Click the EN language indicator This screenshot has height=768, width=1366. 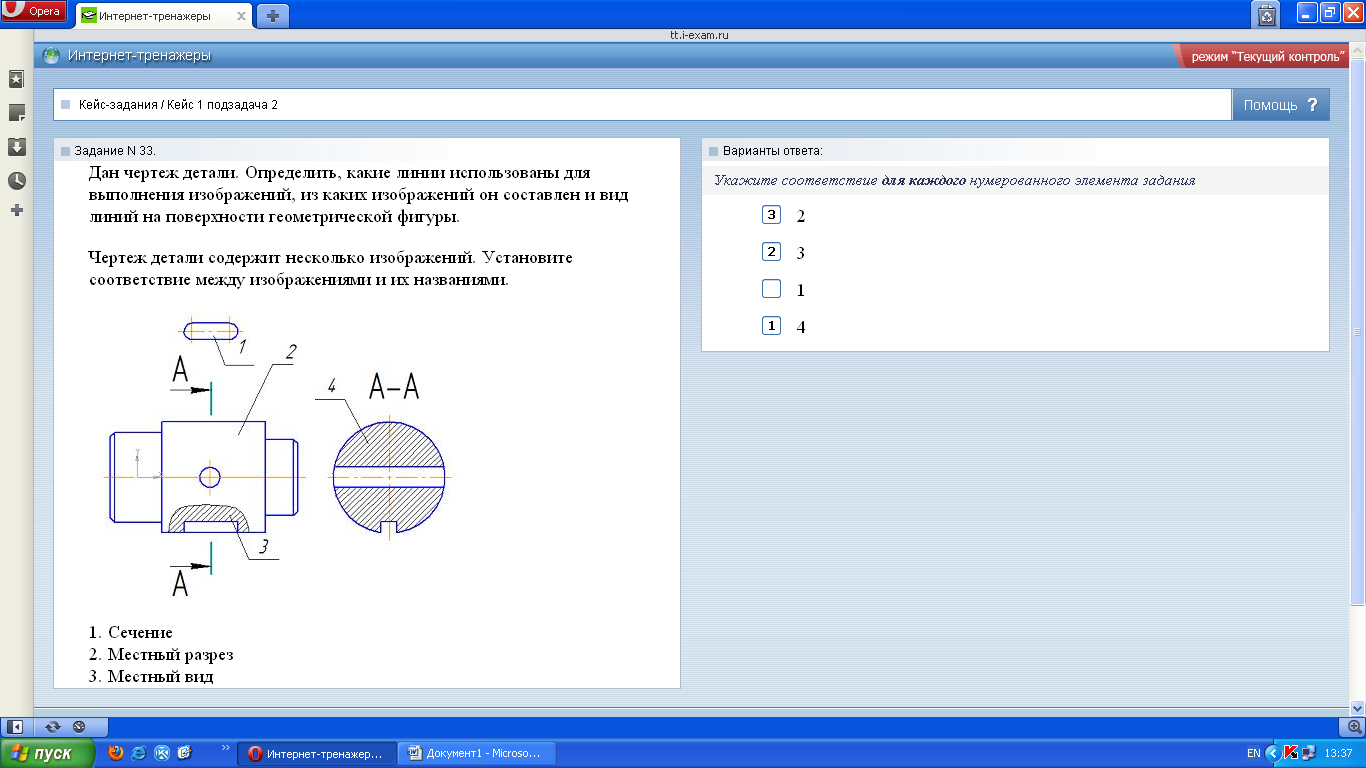pyautogui.click(x=1254, y=754)
